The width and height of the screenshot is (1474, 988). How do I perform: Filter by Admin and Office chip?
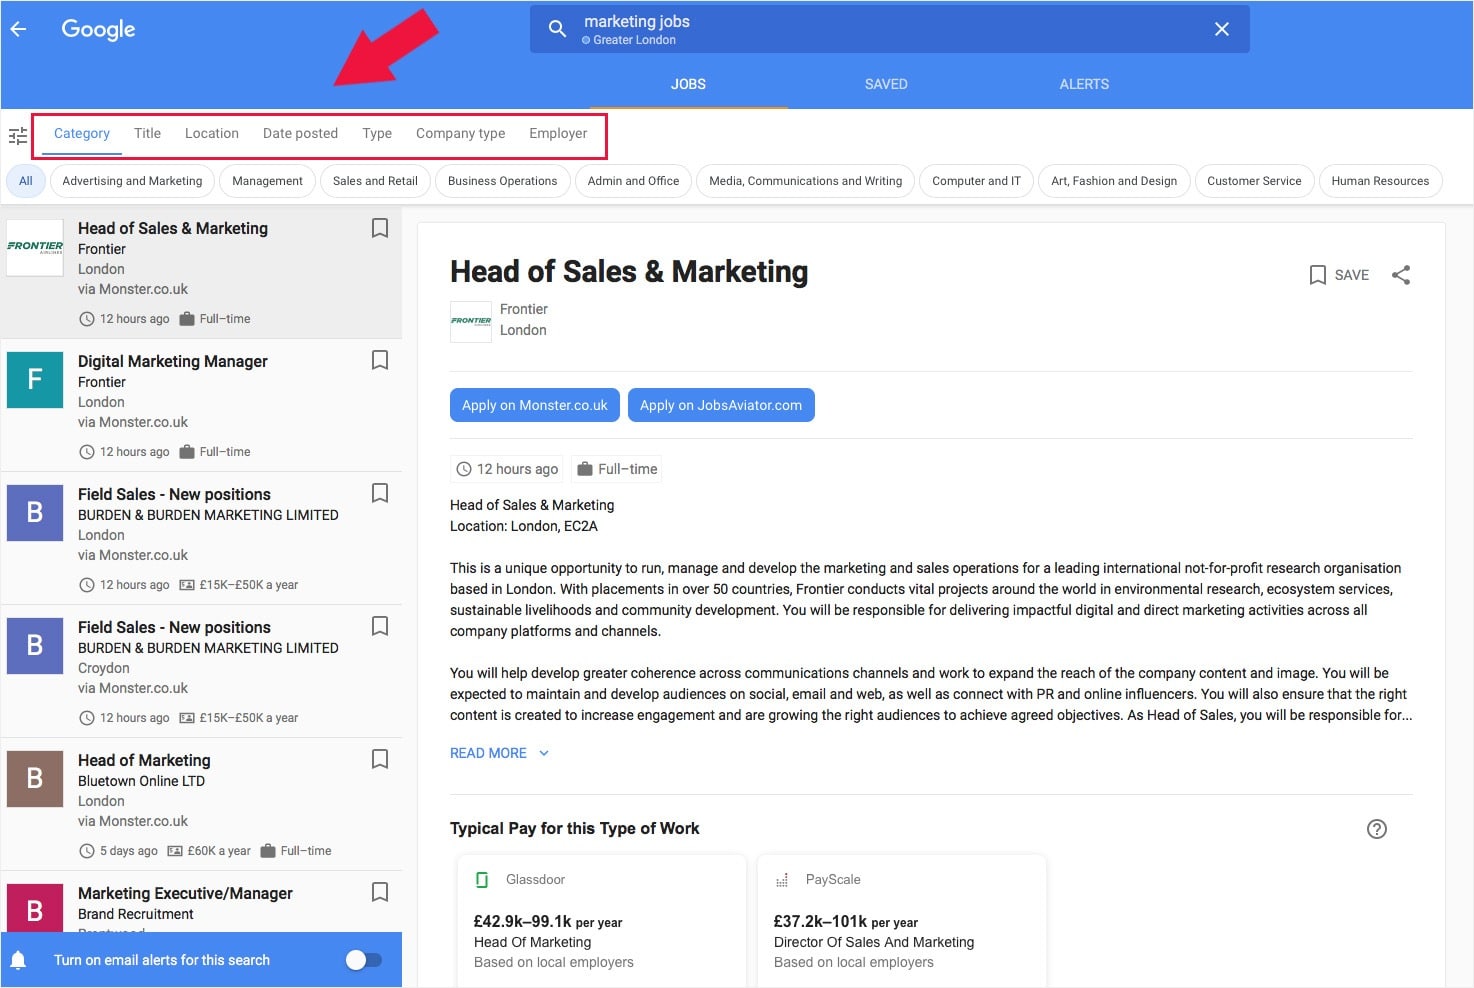[633, 181]
